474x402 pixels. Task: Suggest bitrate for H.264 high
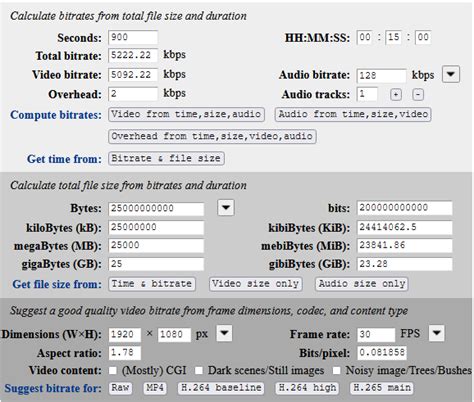coord(307,388)
